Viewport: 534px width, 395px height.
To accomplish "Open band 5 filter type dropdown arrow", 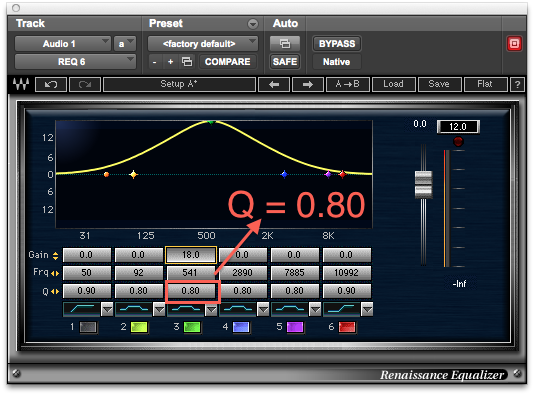I will [x=315, y=309].
